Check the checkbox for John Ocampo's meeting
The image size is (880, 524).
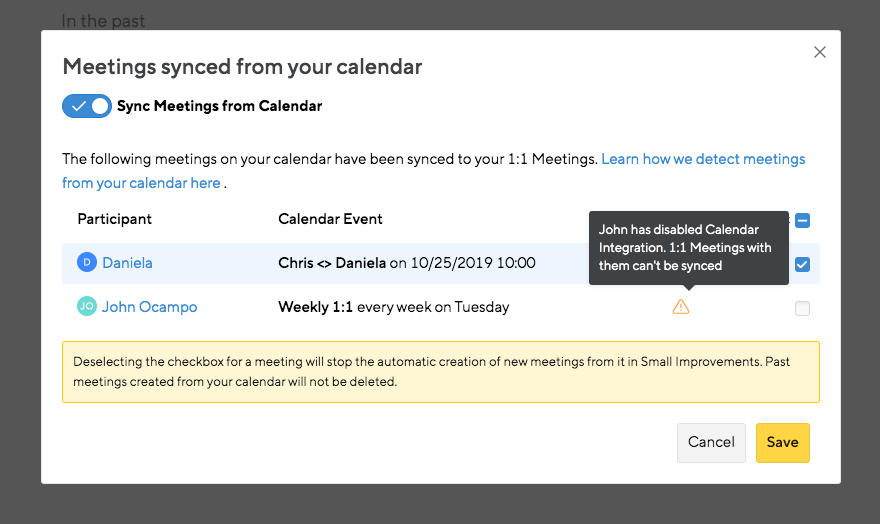click(802, 309)
